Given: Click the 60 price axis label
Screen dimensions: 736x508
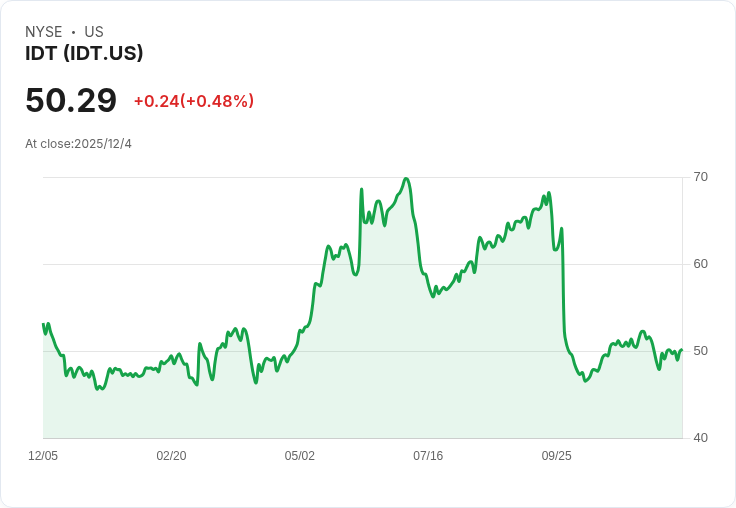Looking at the screenshot, I should [x=701, y=264].
